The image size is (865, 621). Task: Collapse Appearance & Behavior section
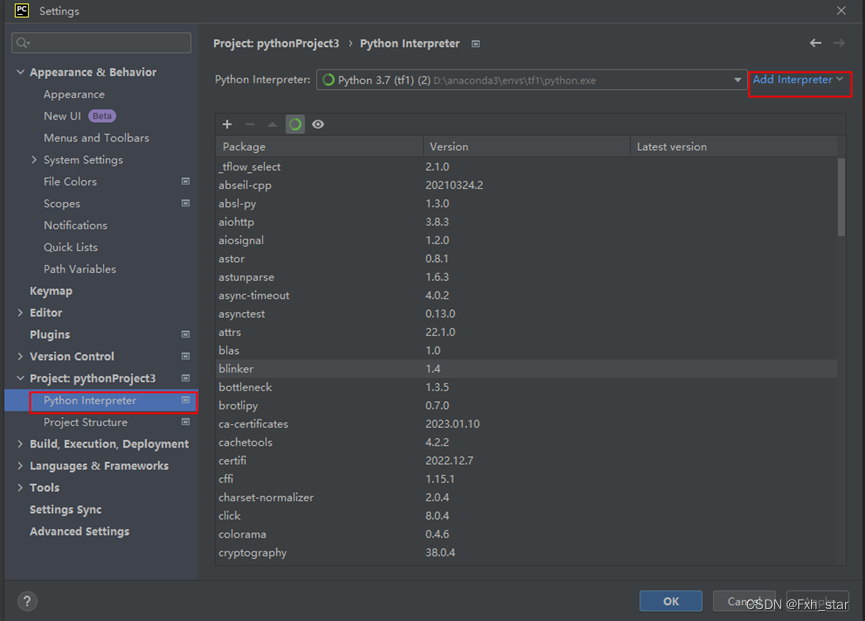click(x=20, y=72)
